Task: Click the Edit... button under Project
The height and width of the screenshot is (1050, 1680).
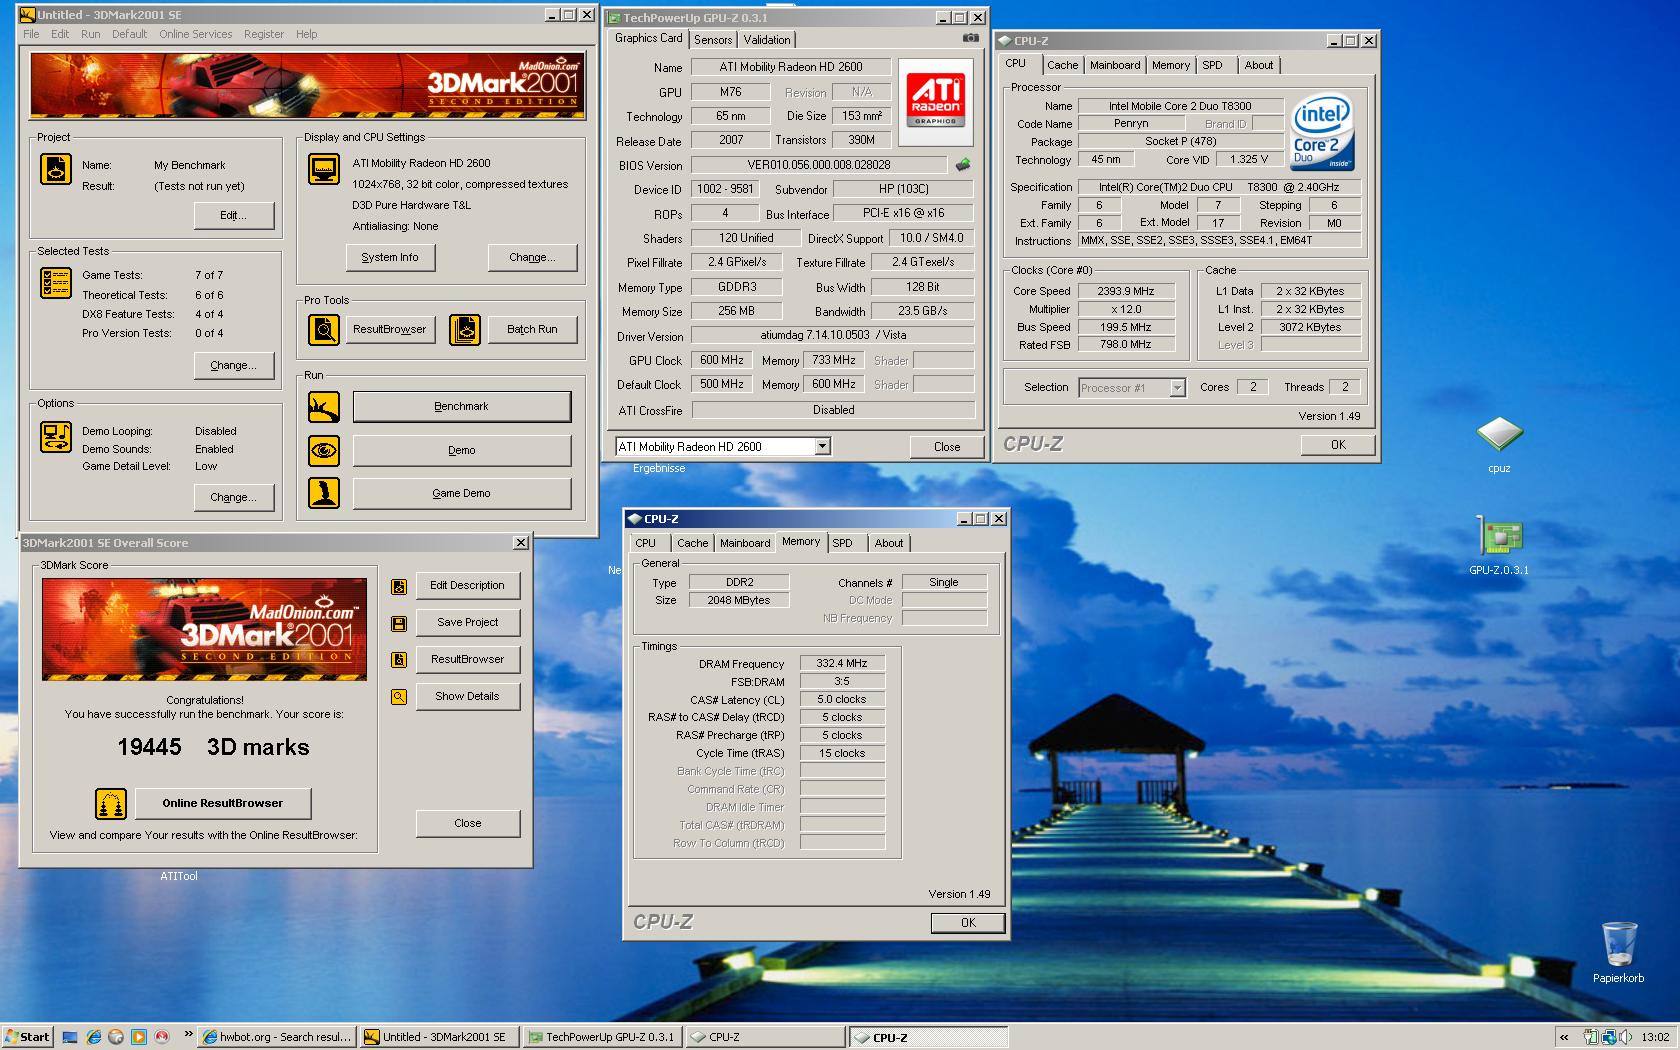Action: [x=233, y=215]
